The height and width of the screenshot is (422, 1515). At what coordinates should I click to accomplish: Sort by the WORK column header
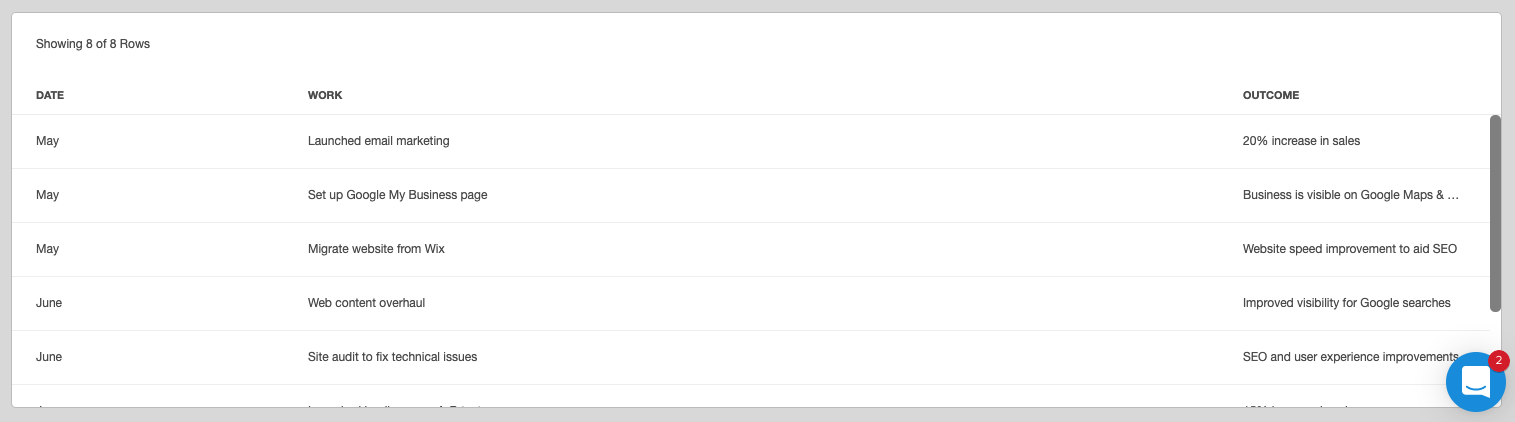pyautogui.click(x=325, y=95)
